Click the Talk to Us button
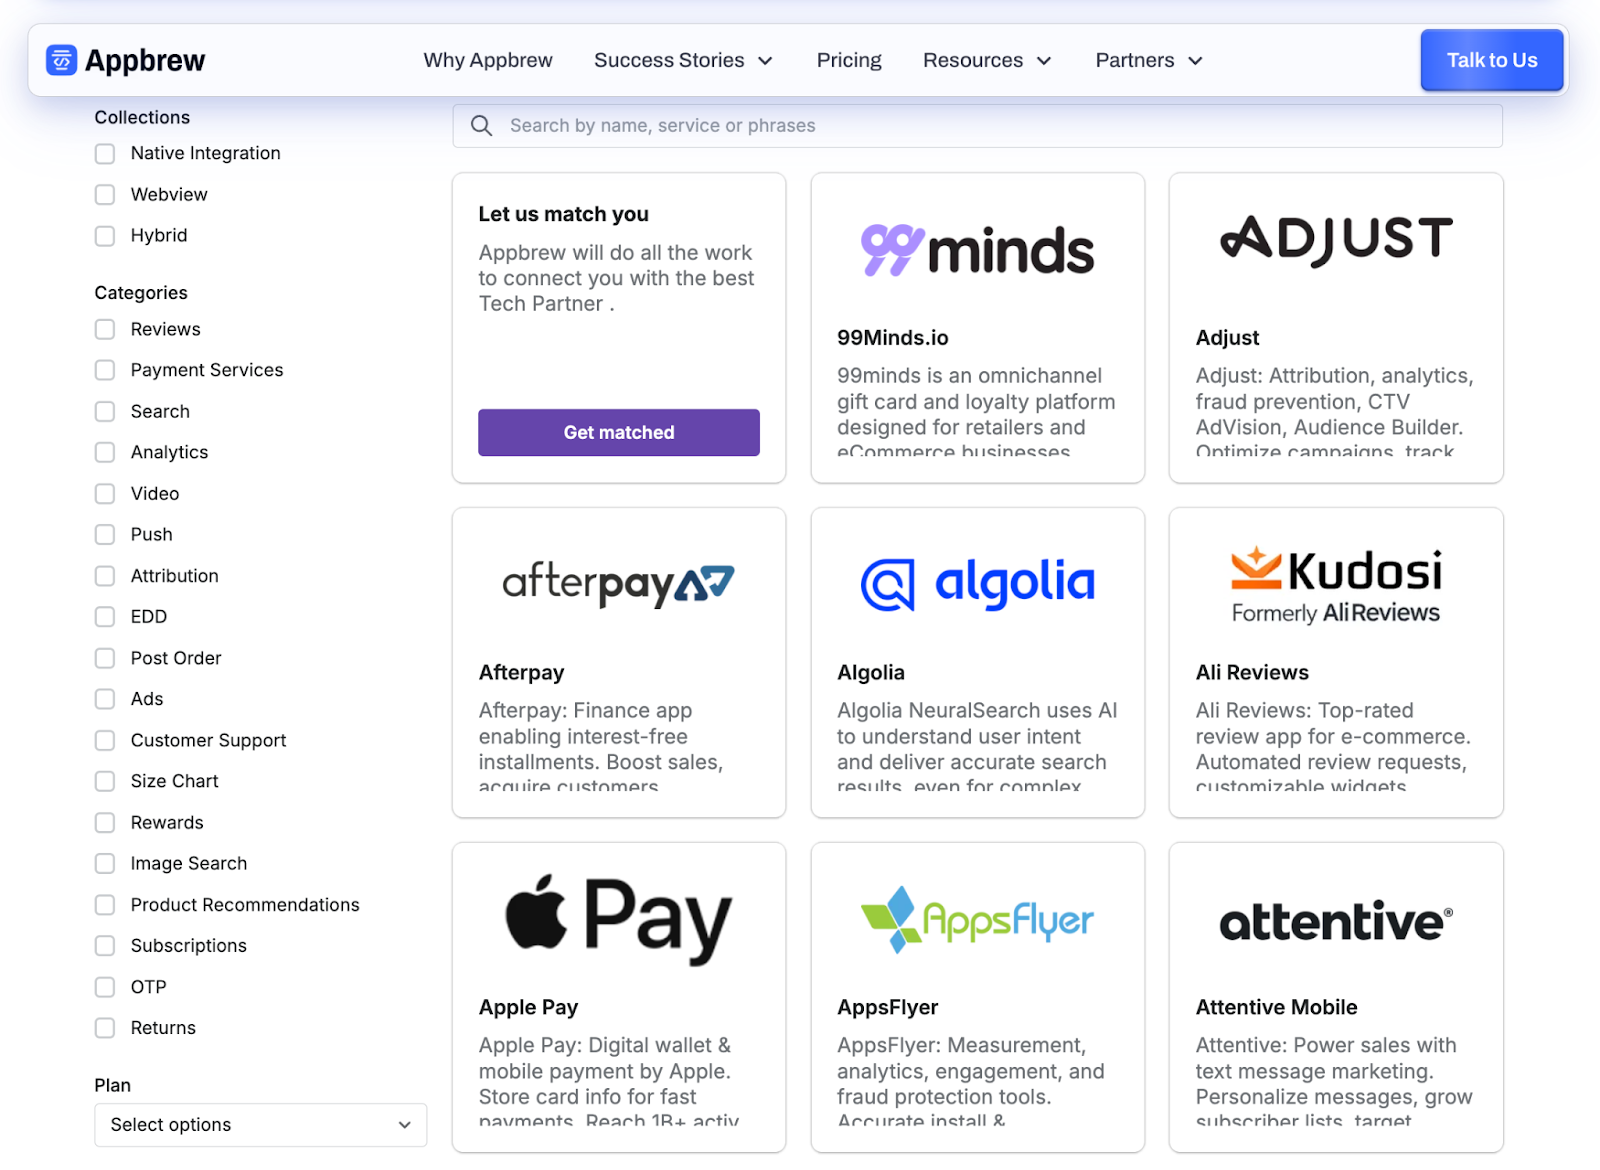1600x1170 pixels. (x=1492, y=60)
